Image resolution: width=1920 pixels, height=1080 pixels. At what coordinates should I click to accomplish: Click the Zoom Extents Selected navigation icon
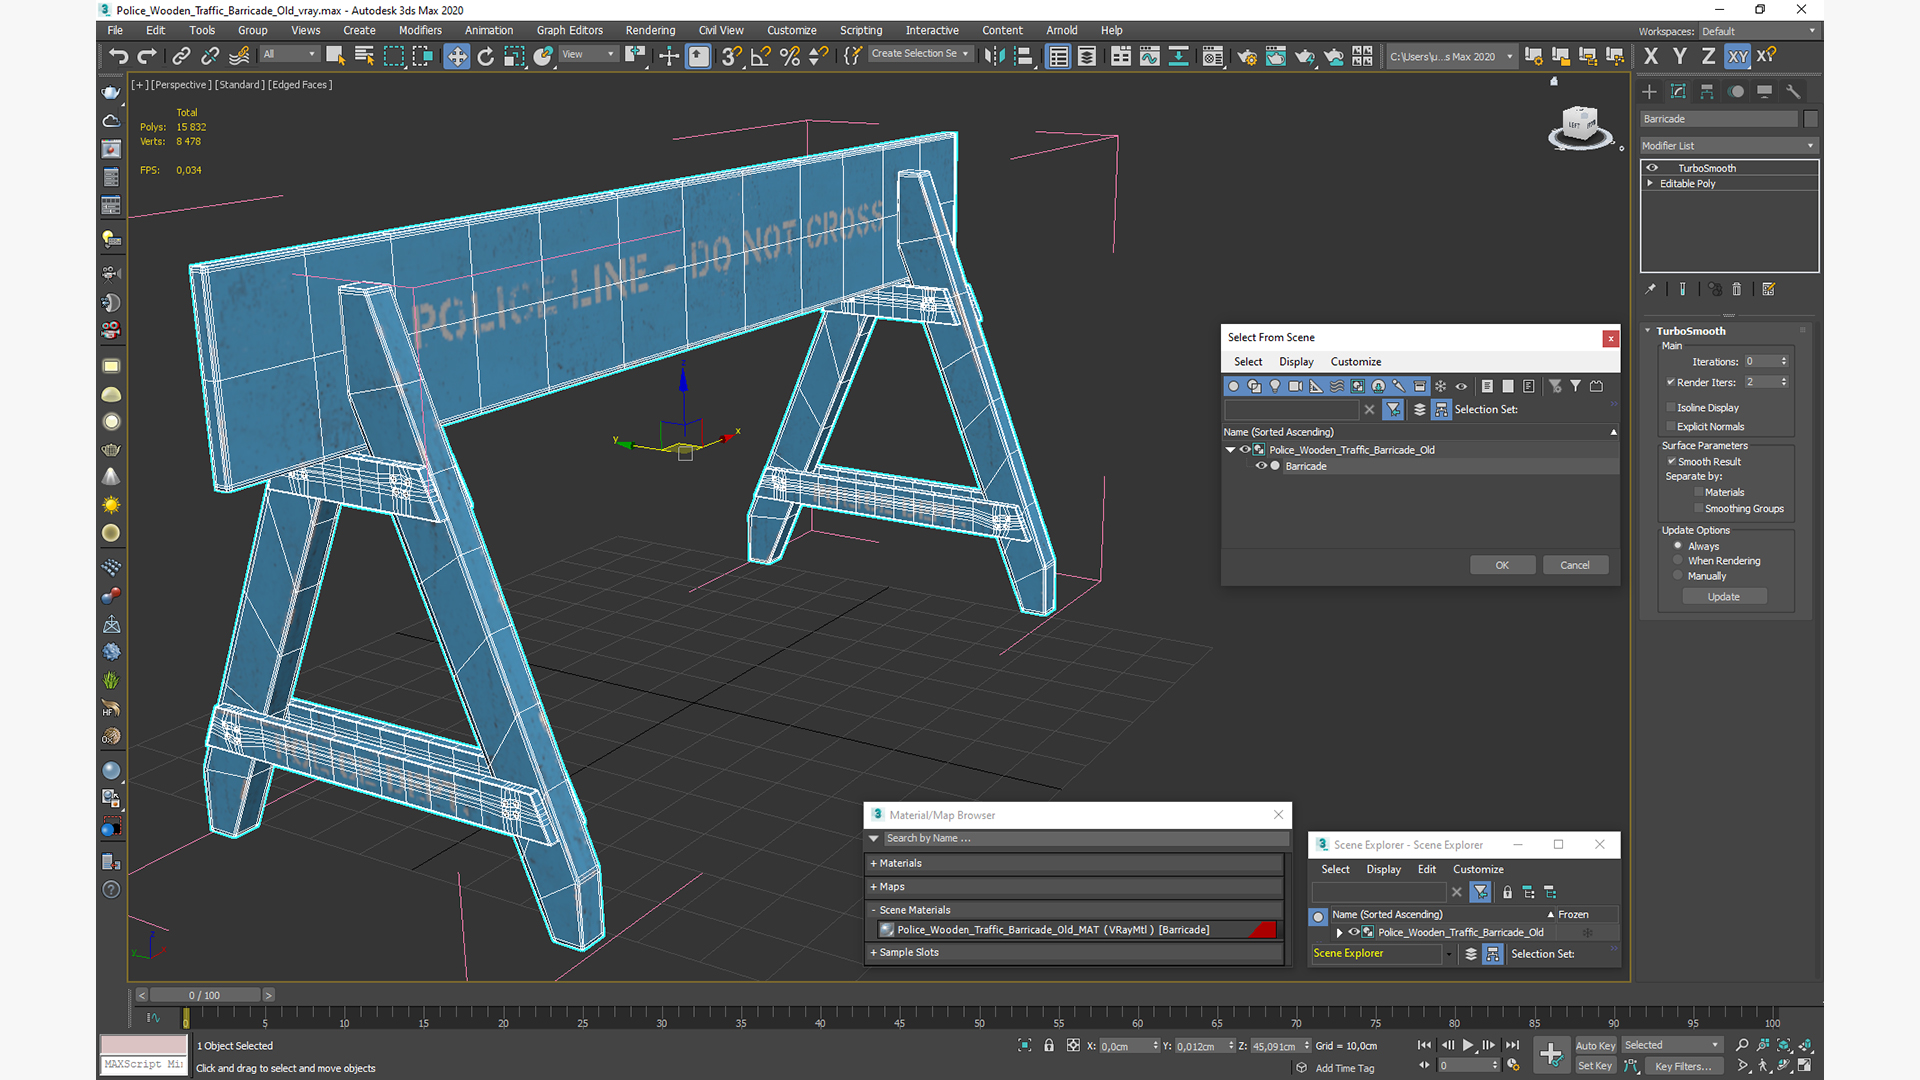click(x=1783, y=1045)
